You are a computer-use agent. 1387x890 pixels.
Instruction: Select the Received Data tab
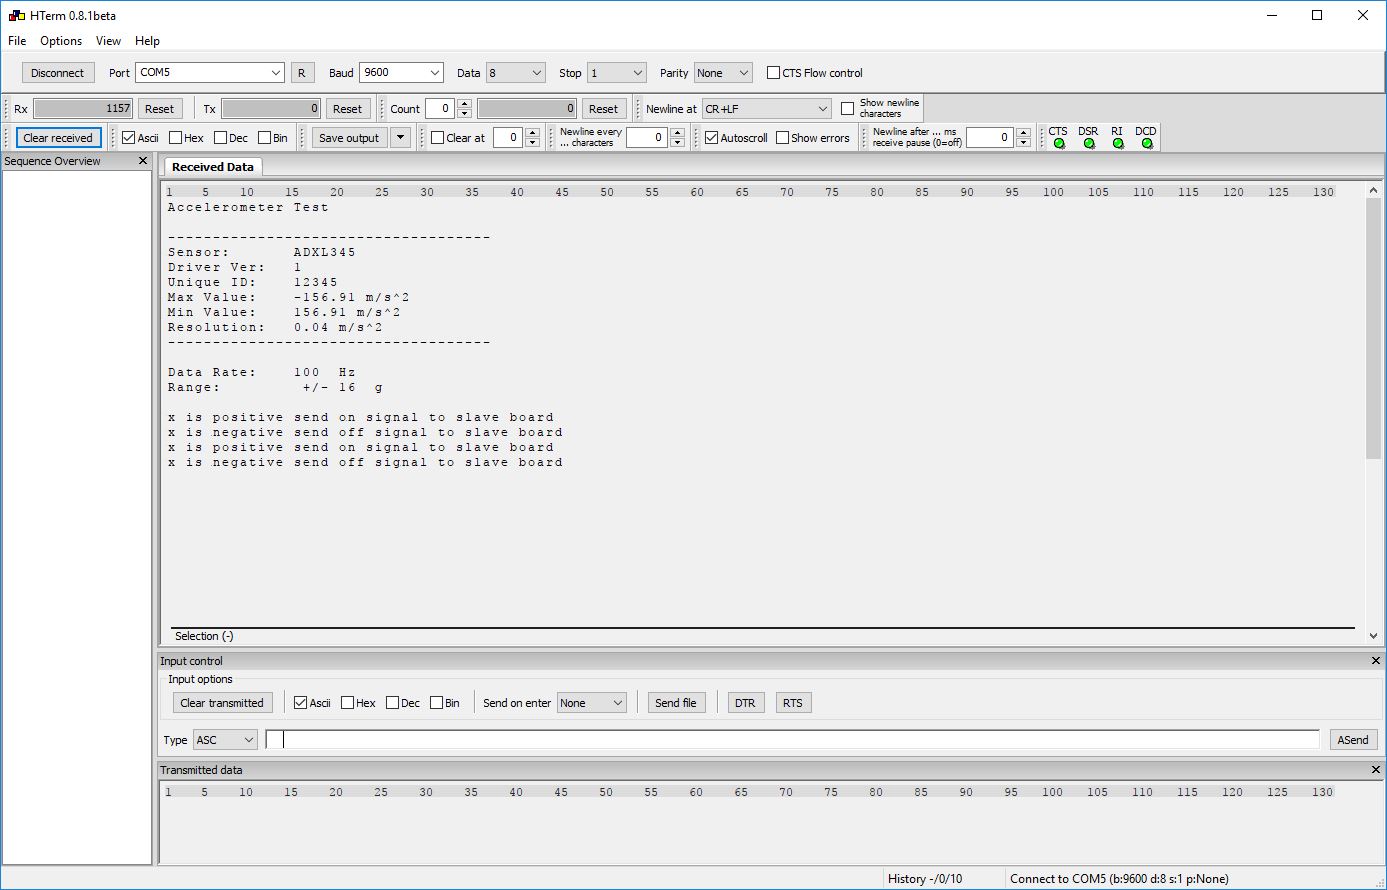[x=213, y=167]
